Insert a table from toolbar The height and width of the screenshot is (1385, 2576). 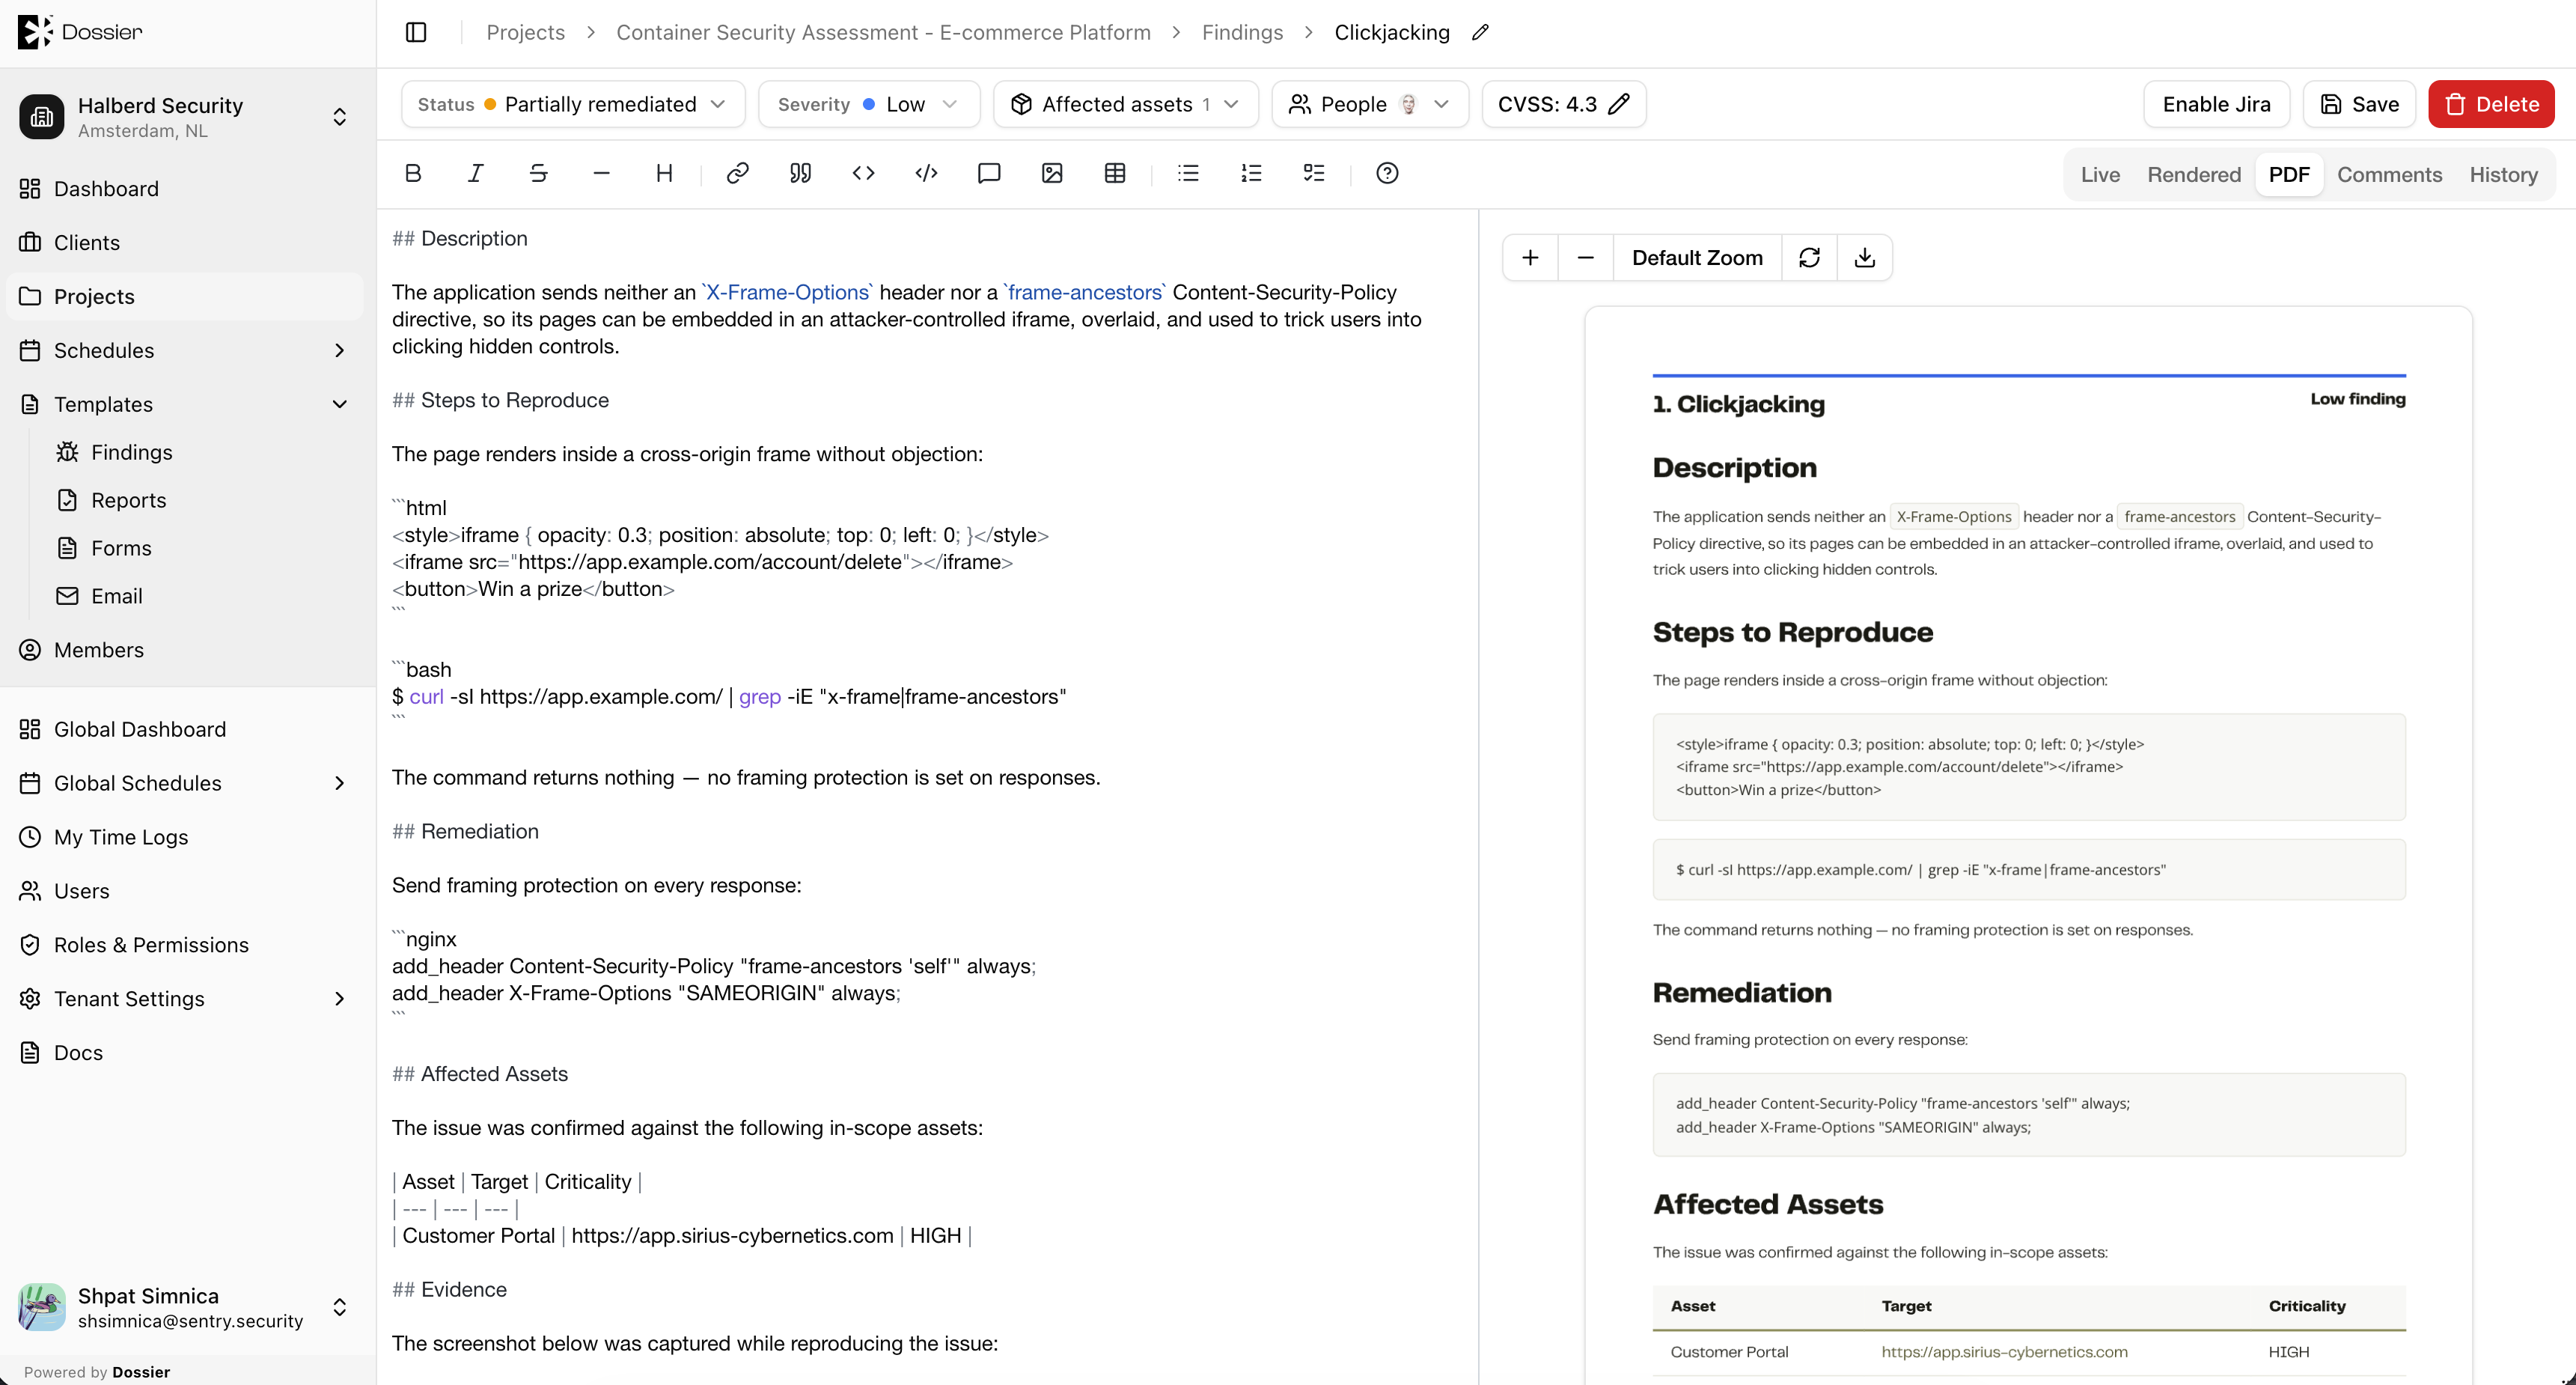1115,173
